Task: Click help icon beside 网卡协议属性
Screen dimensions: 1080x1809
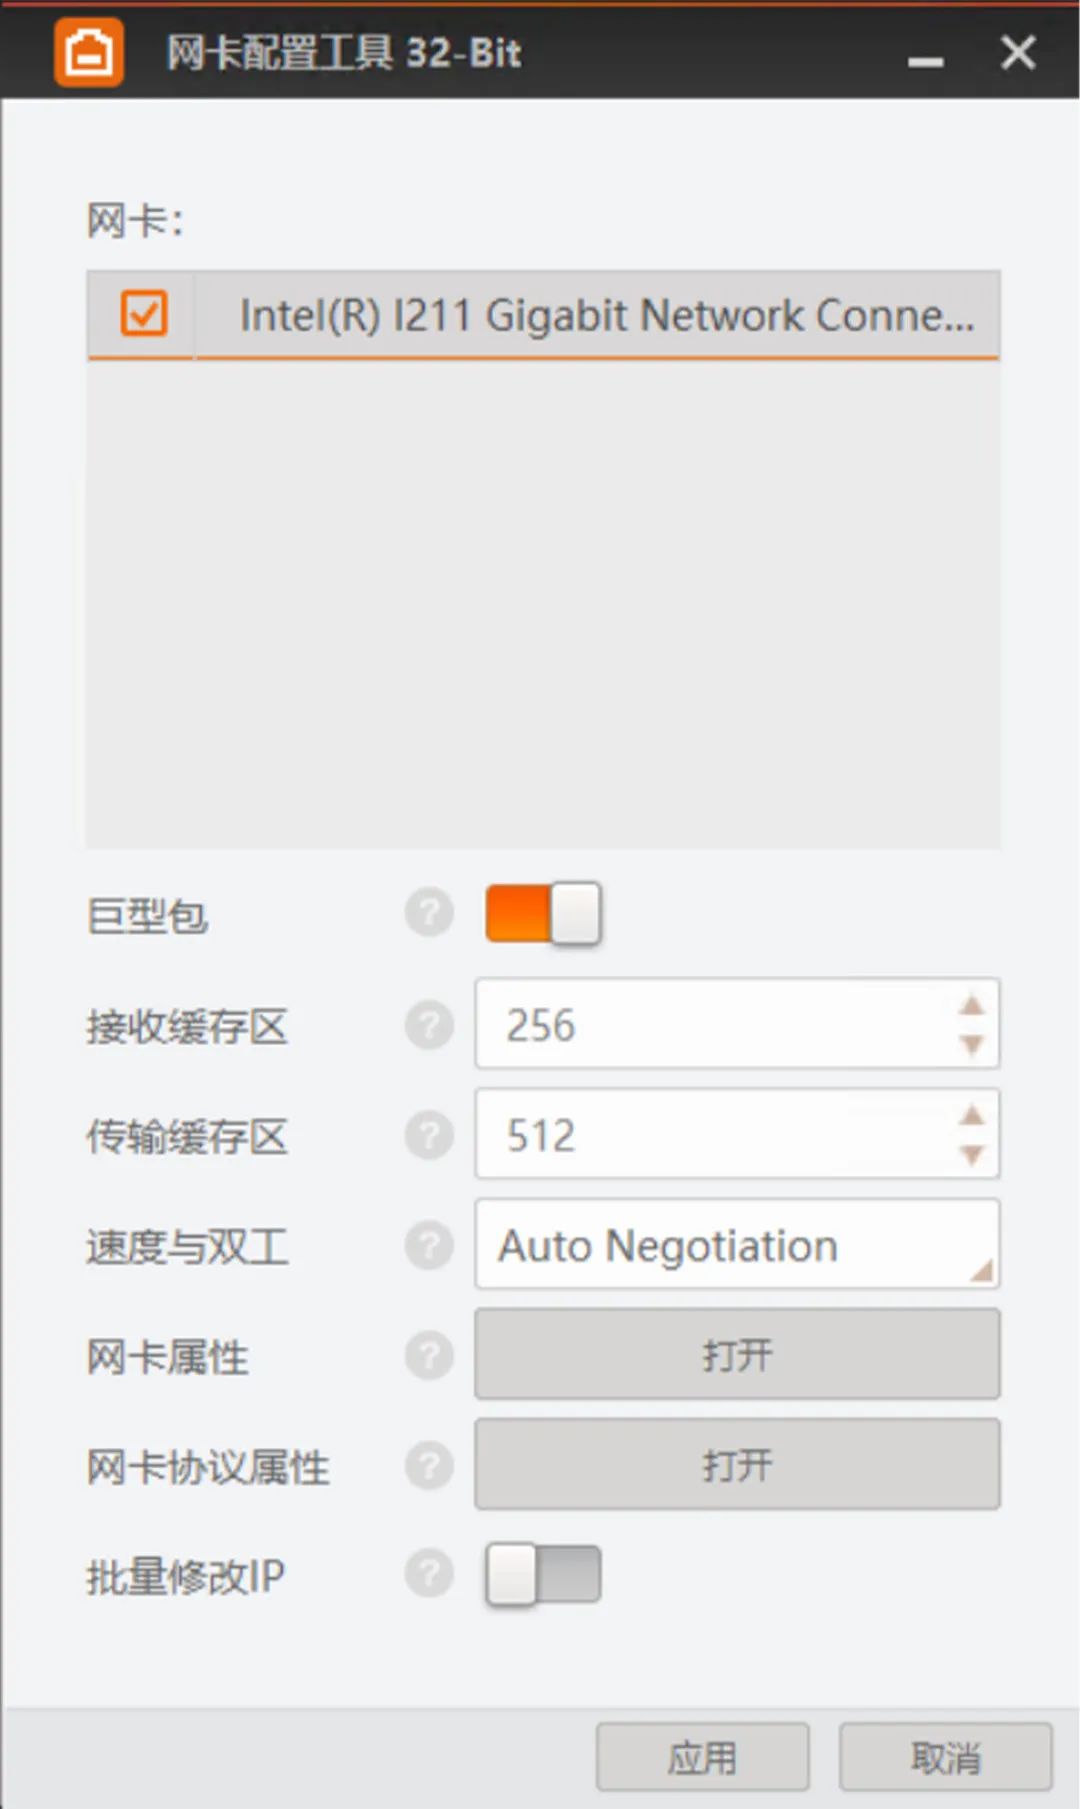Action: [x=429, y=1466]
